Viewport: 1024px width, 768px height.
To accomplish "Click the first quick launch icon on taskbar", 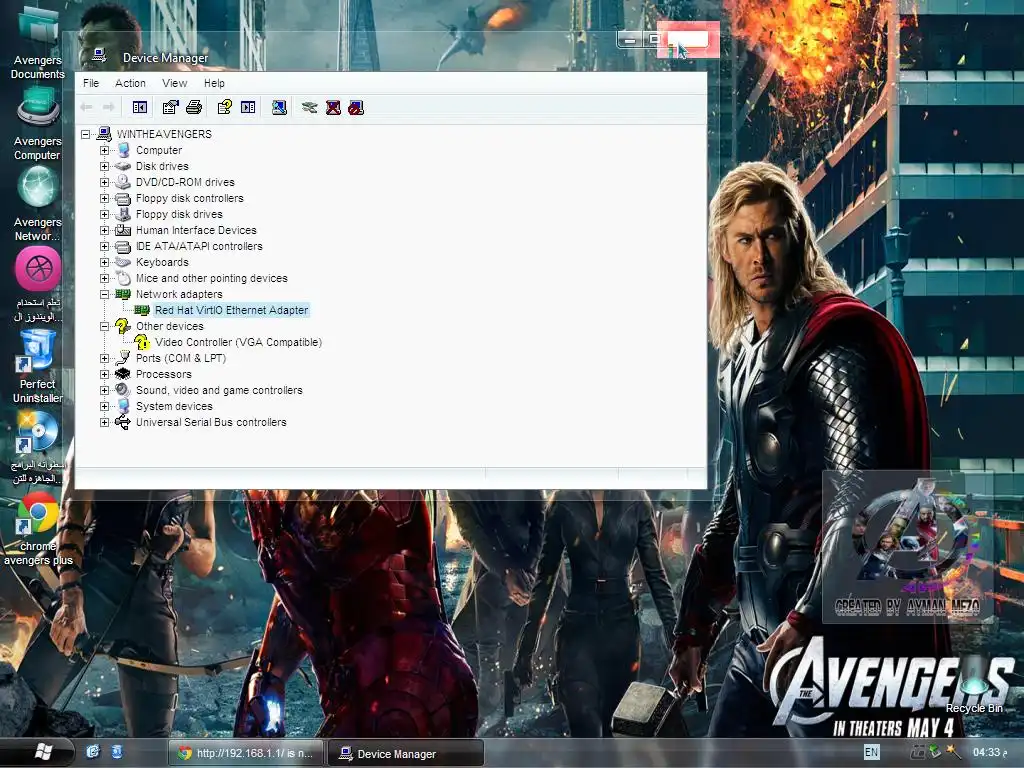I will 93,752.
